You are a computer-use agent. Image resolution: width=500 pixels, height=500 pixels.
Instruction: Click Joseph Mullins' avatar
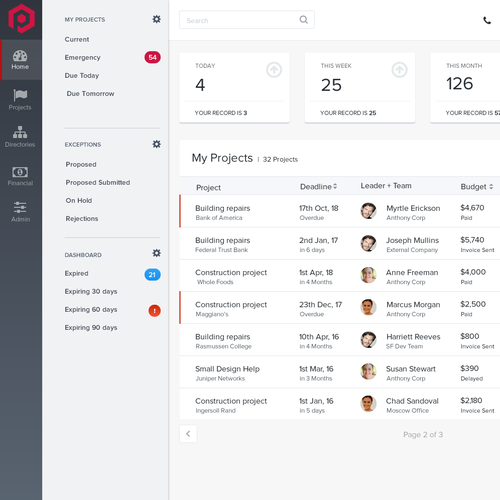(368, 243)
